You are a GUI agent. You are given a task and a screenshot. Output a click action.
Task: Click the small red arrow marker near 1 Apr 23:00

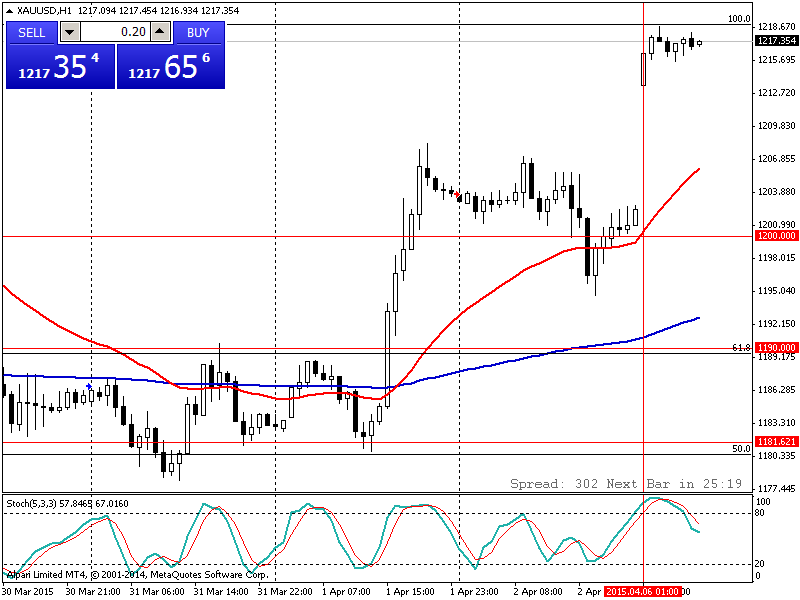pyautogui.click(x=456, y=194)
